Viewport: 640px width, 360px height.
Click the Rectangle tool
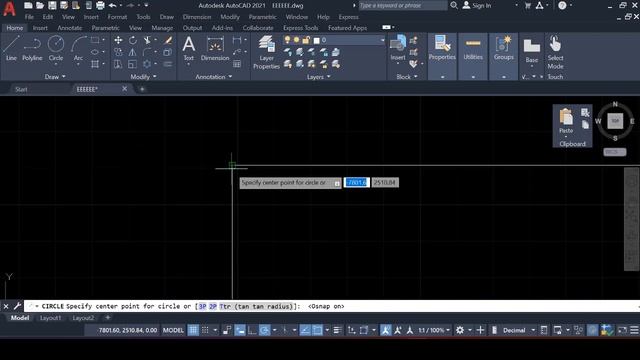95,40
